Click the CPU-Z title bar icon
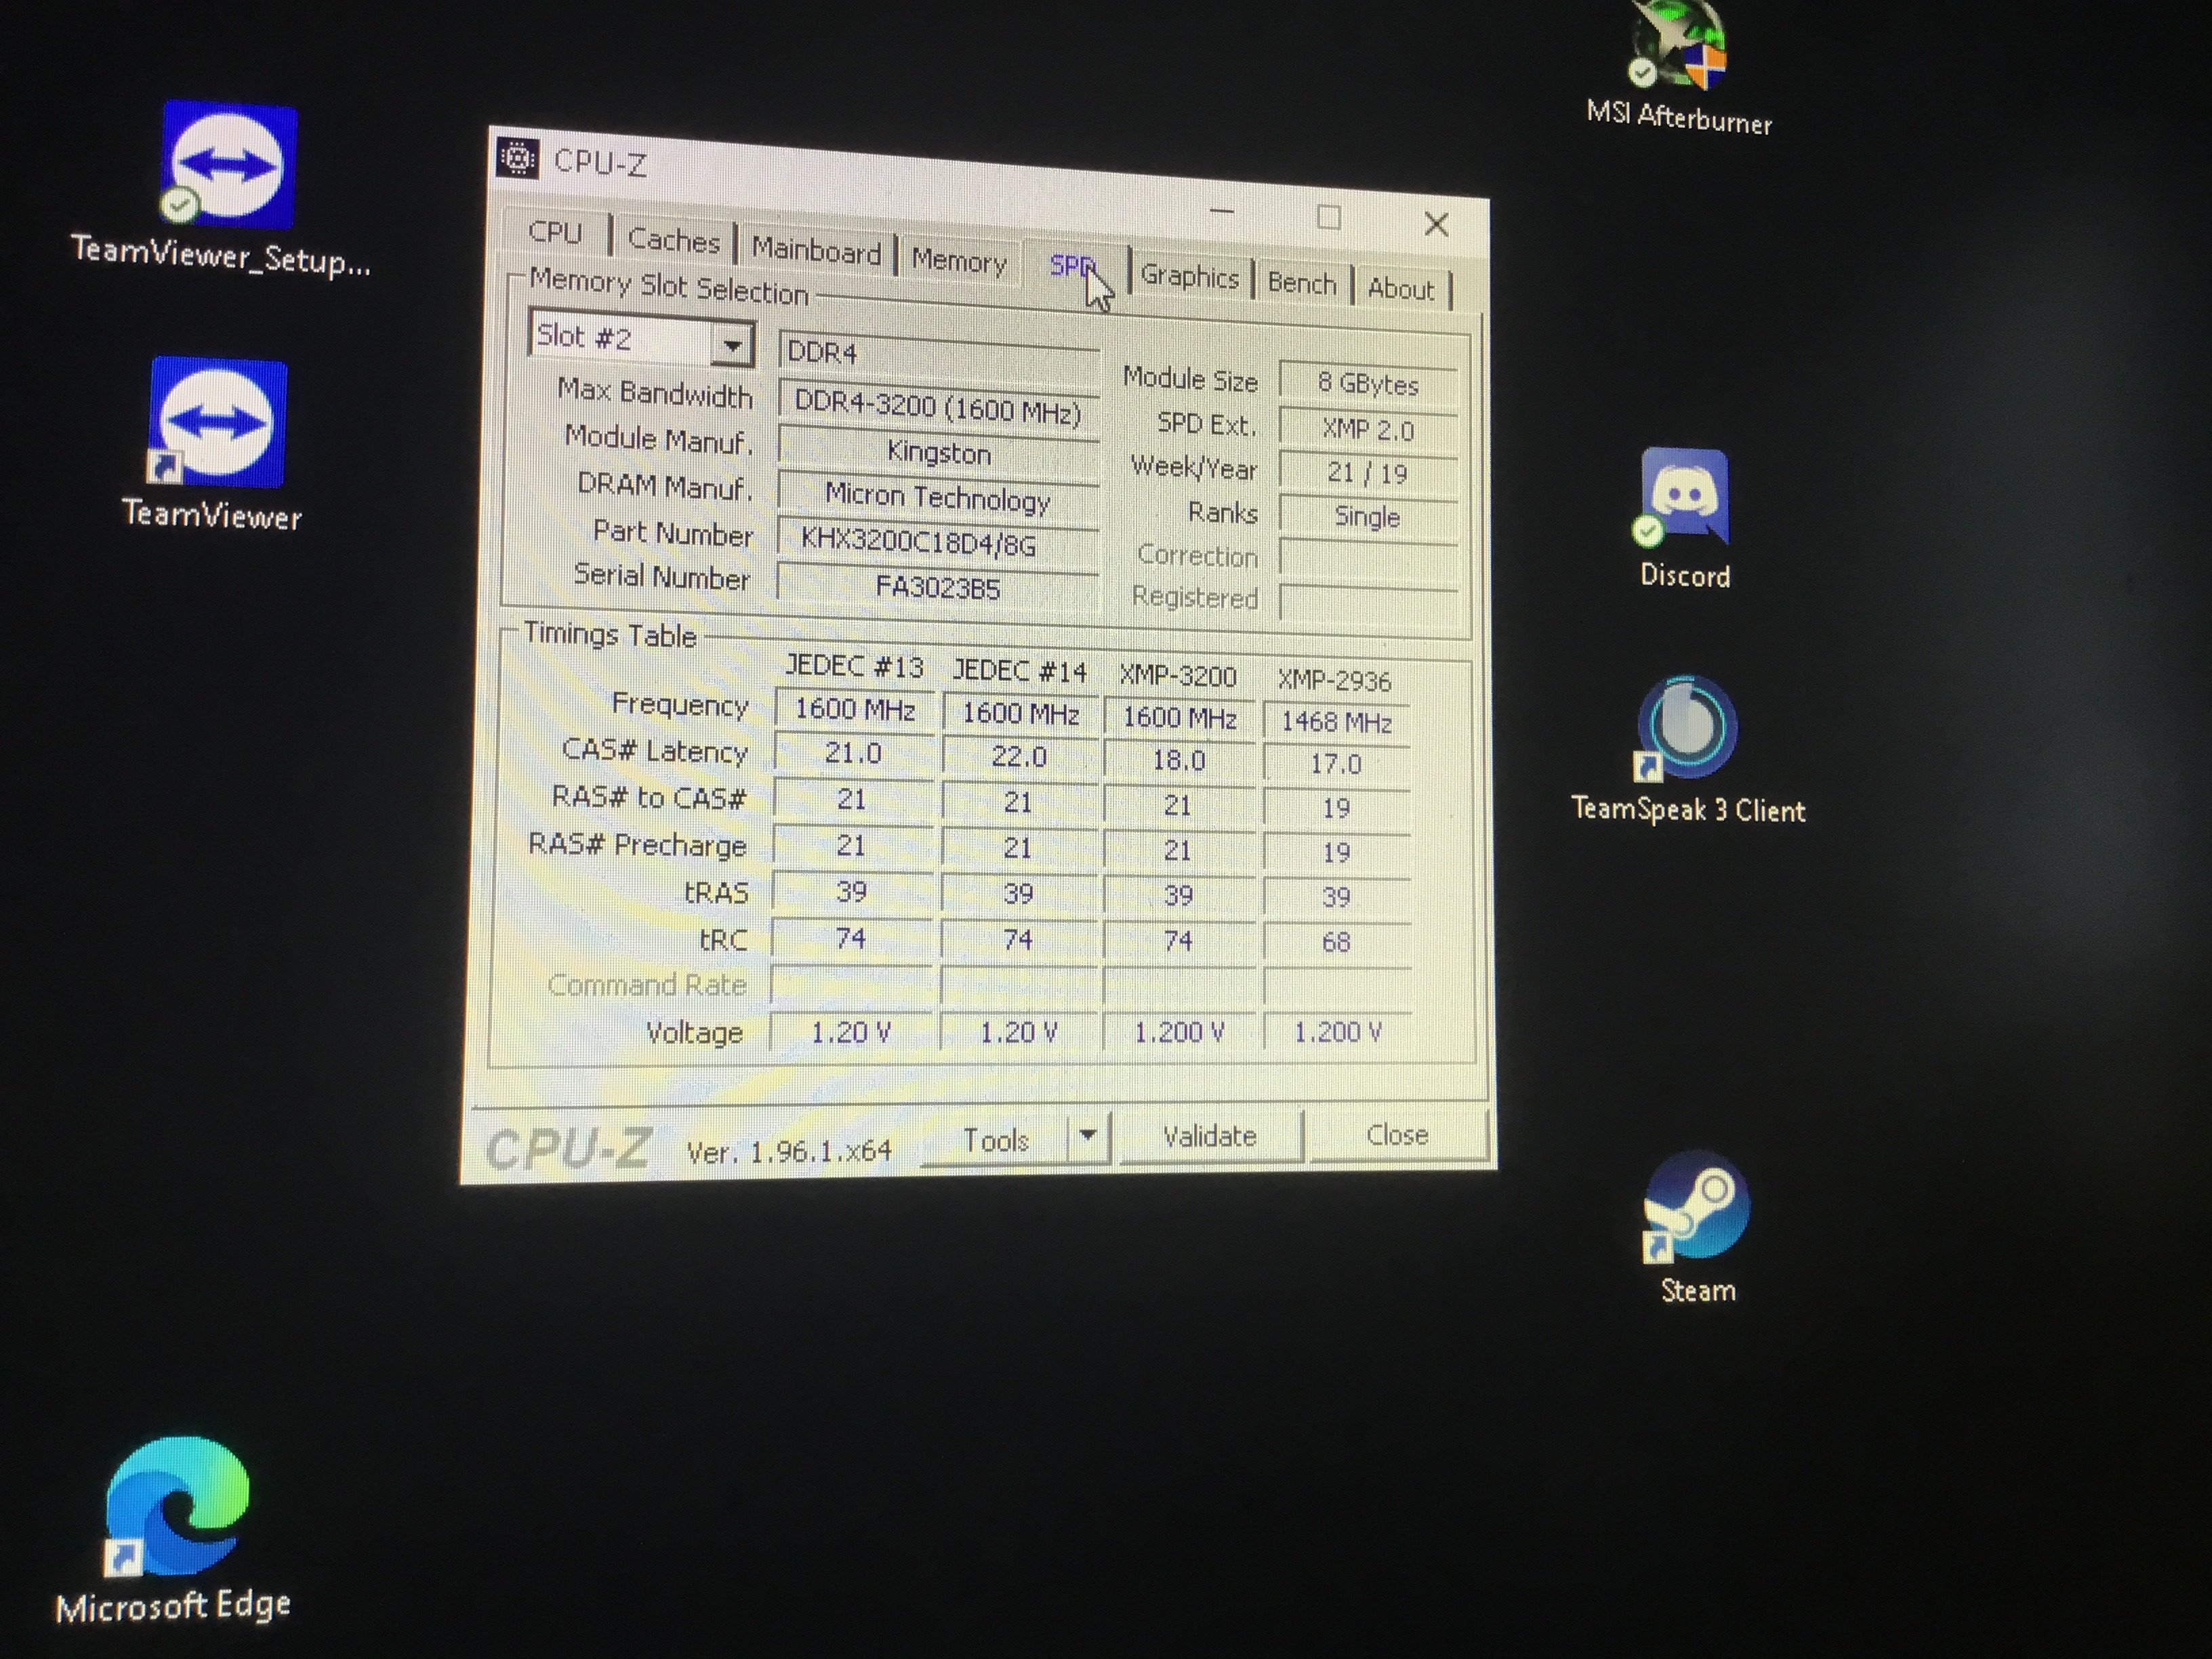The image size is (2212, 1659). (518, 158)
